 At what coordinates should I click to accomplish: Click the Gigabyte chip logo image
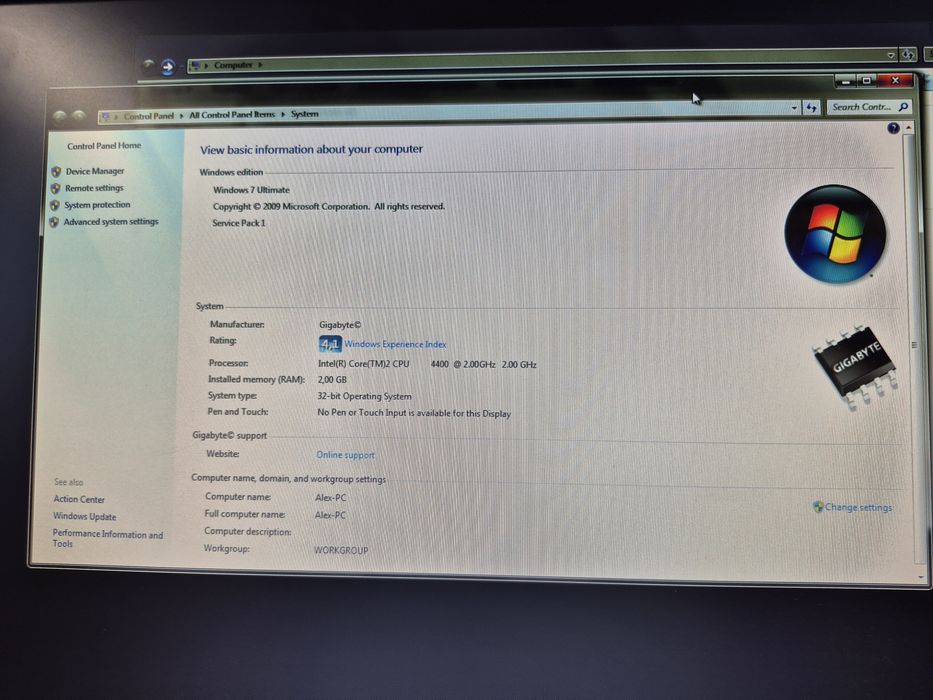pos(855,367)
